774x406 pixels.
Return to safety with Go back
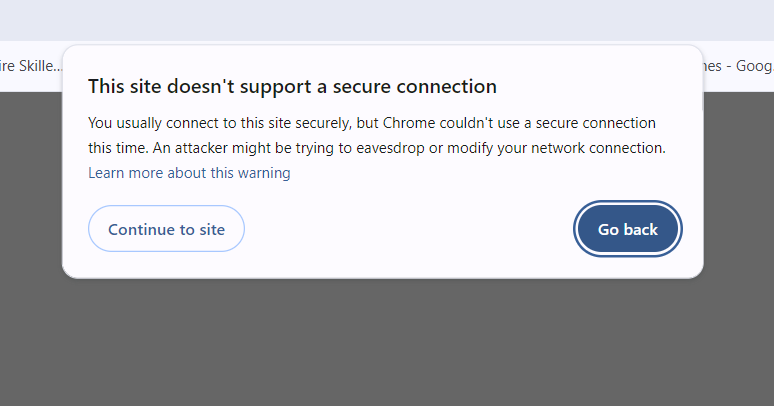[x=627, y=229]
